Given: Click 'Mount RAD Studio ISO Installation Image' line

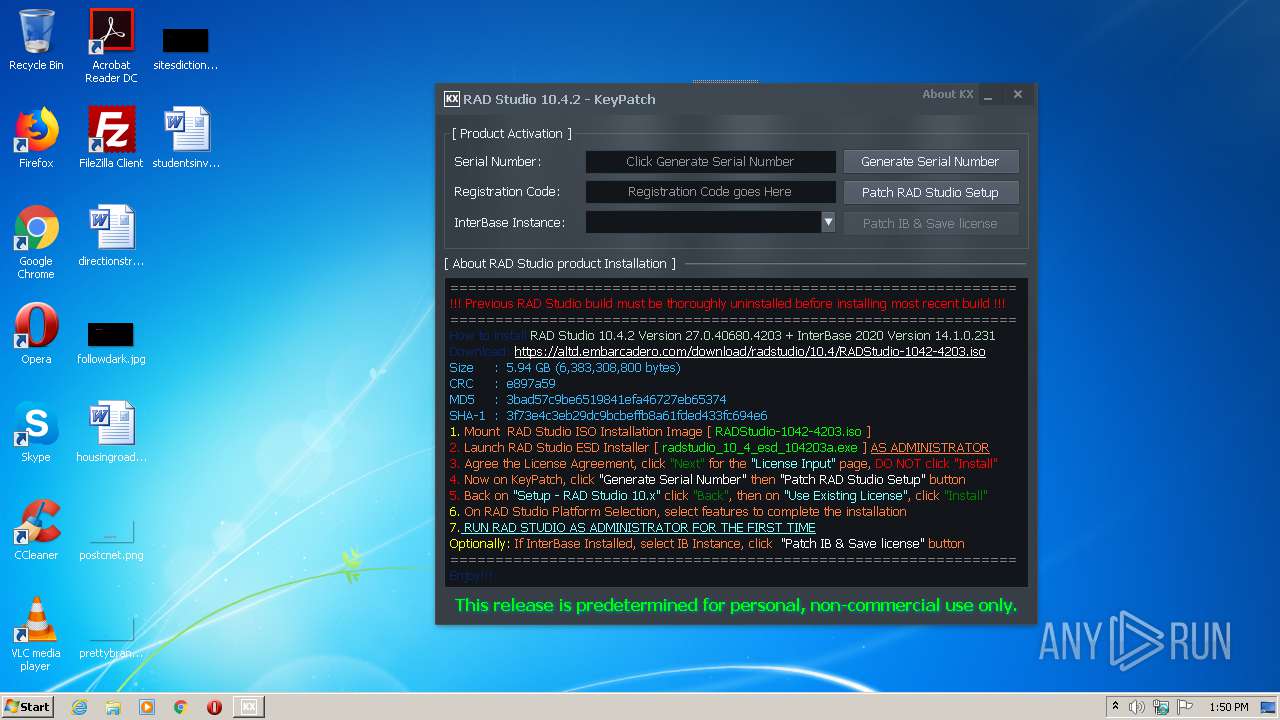Looking at the screenshot, I should (x=660, y=432).
